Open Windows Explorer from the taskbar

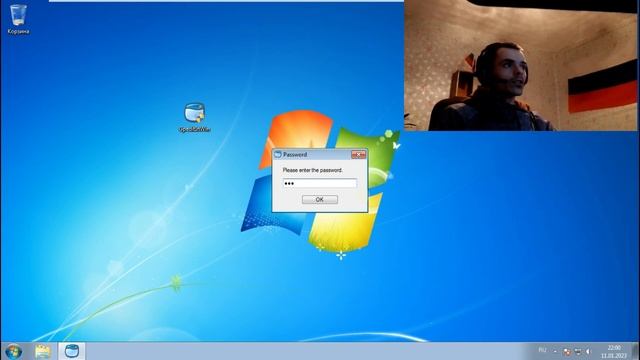click(x=42, y=351)
